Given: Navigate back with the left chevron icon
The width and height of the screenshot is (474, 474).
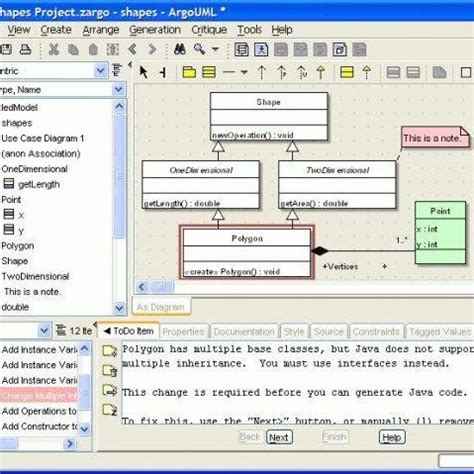Looking at the screenshot, I should tap(132, 49).
